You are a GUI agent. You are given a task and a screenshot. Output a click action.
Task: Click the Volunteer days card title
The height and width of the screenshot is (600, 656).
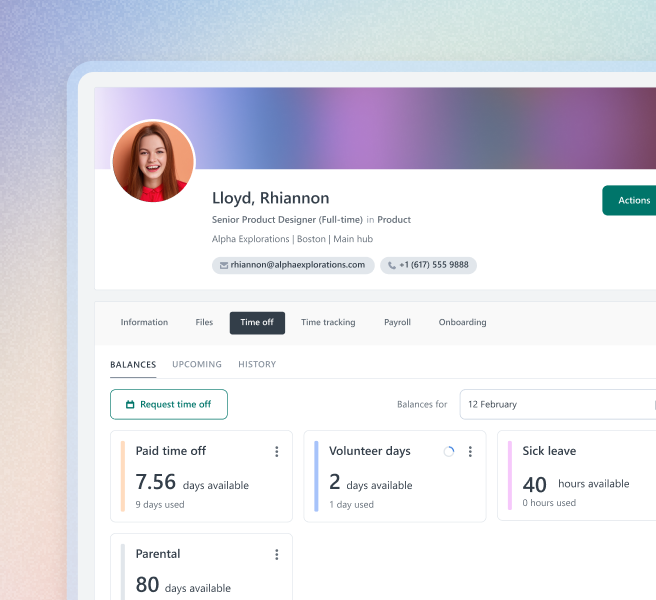click(x=370, y=451)
